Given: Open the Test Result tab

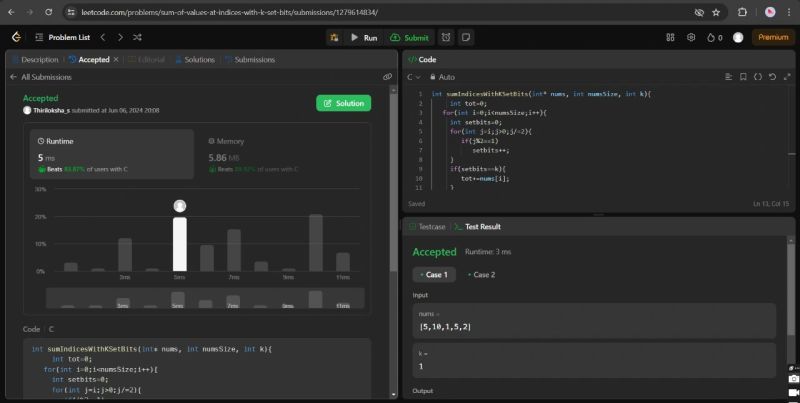Looking at the screenshot, I should coord(478,226).
